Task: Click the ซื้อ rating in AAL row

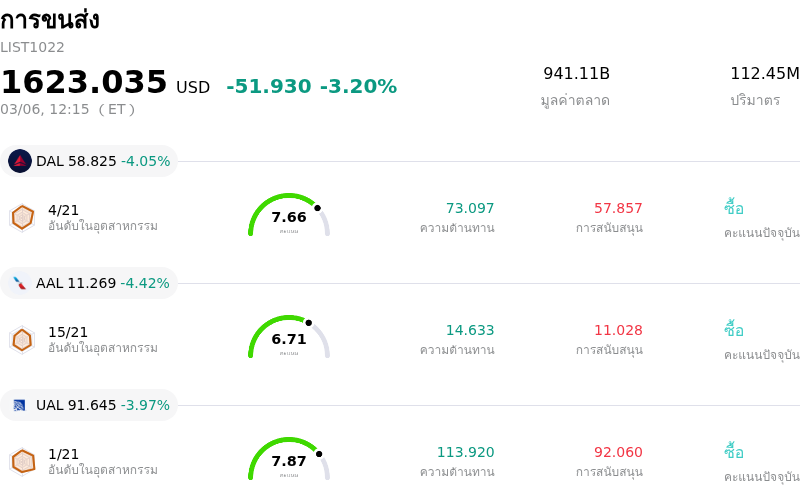Action: [734, 330]
